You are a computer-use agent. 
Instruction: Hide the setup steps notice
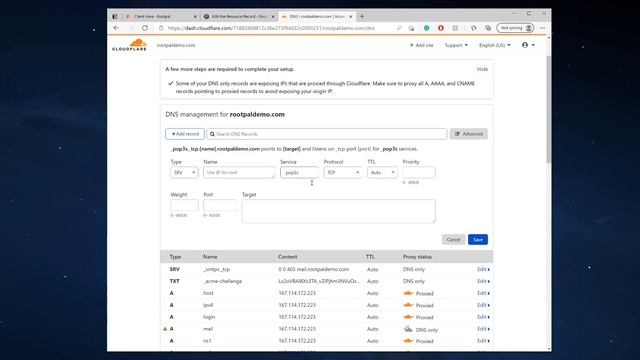pyautogui.click(x=482, y=69)
